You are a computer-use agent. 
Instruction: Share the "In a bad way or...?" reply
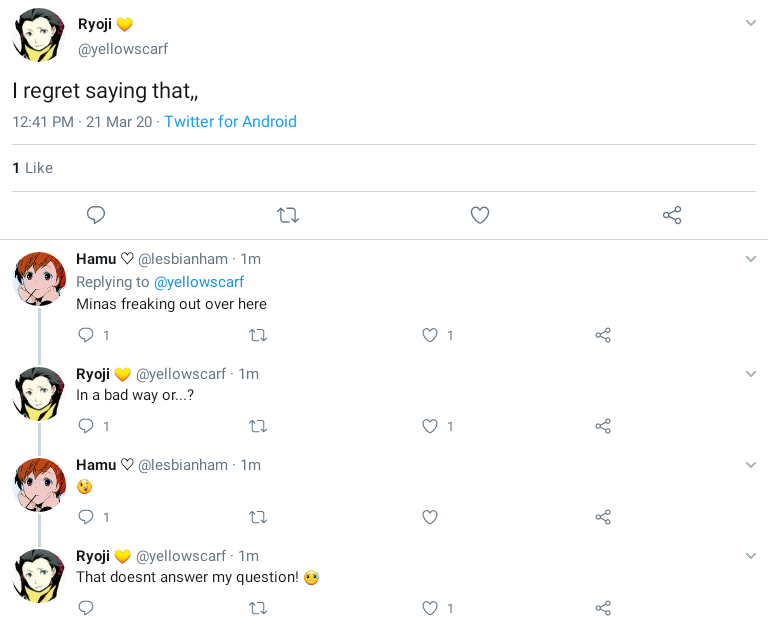point(603,426)
